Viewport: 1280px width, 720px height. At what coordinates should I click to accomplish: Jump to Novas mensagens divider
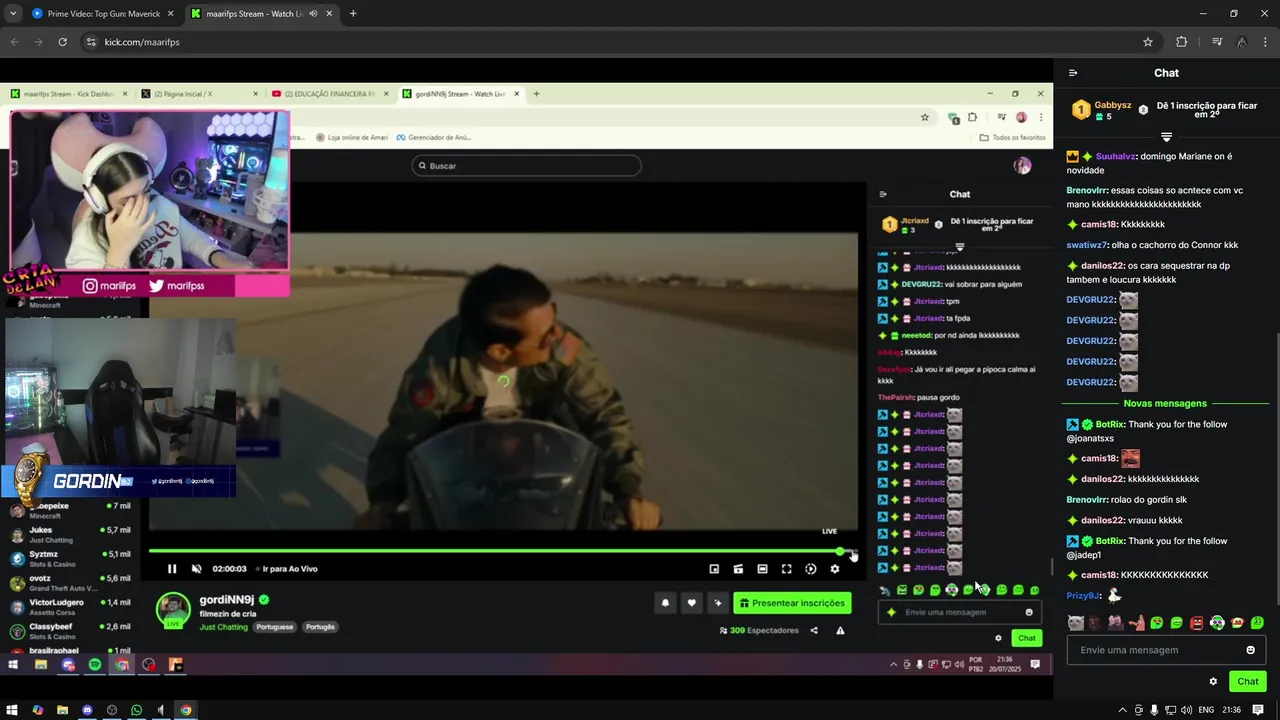[x=1165, y=403]
